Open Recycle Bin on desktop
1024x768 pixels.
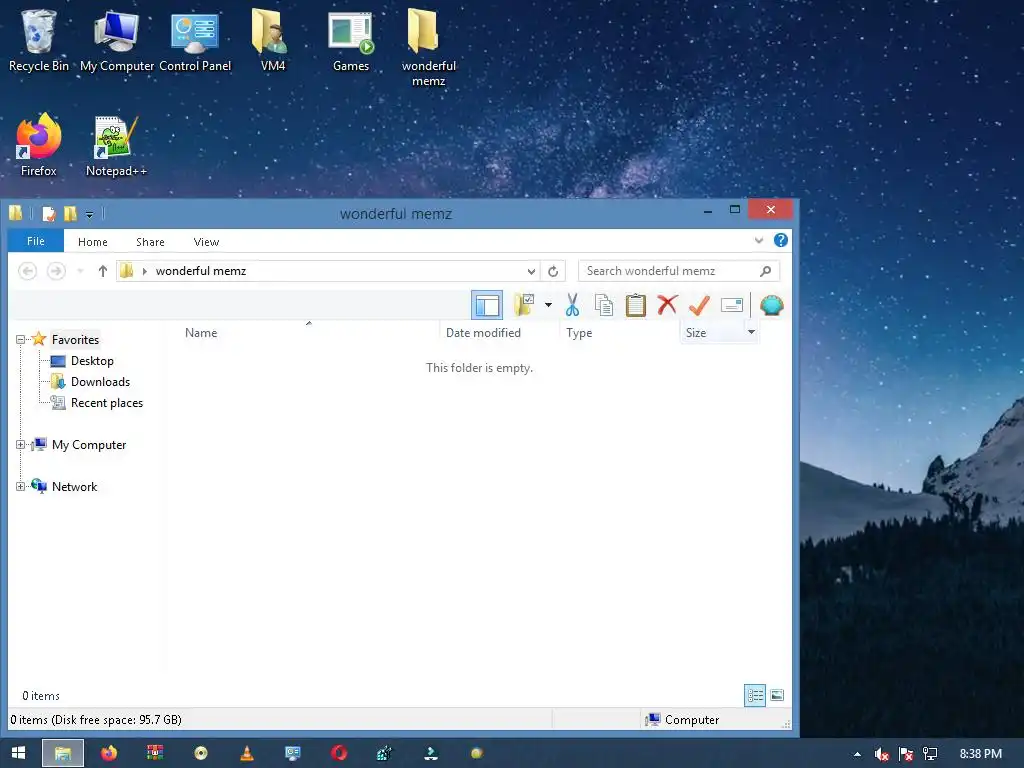(x=39, y=40)
